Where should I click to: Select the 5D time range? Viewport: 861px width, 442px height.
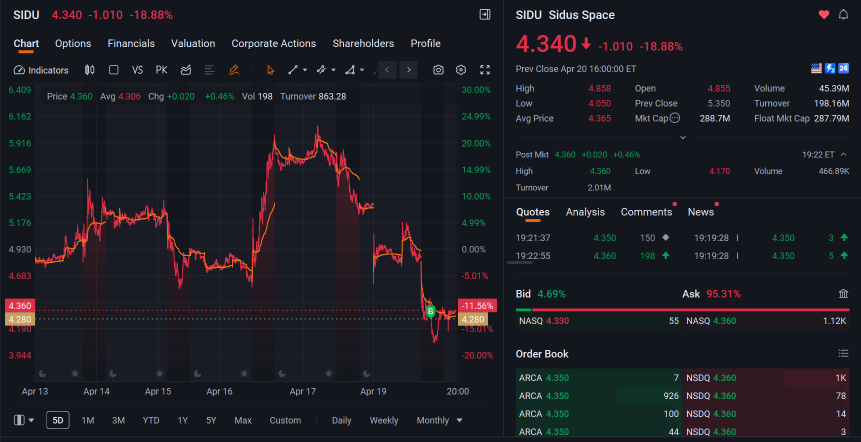click(58, 421)
